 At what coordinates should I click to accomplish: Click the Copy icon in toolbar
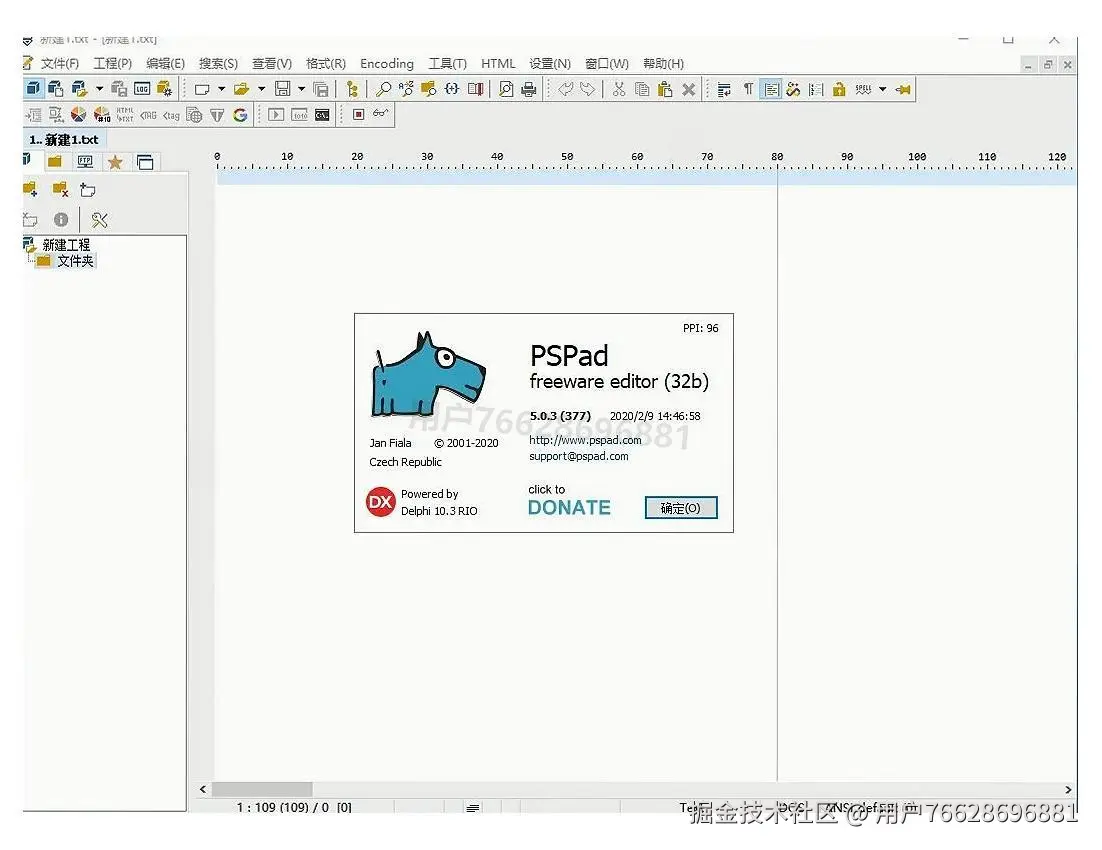(642, 89)
